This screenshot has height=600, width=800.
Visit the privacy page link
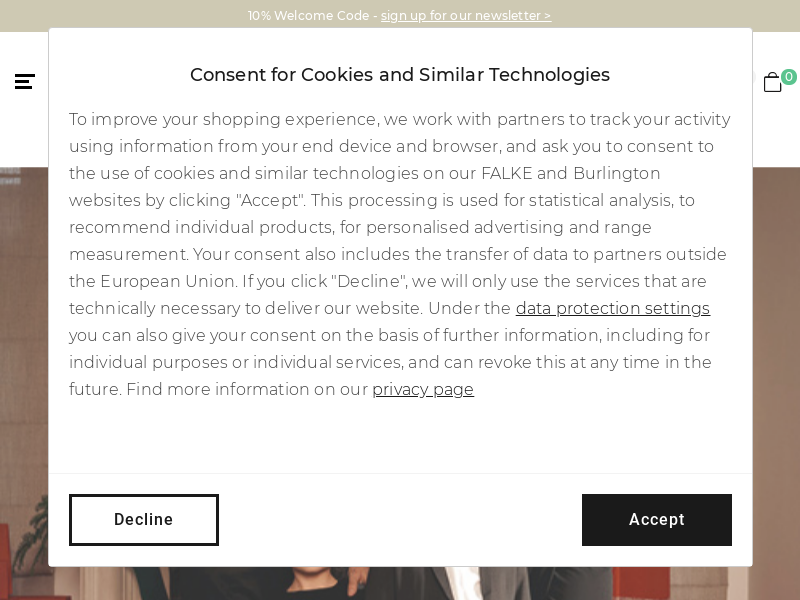click(x=423, y=389)
